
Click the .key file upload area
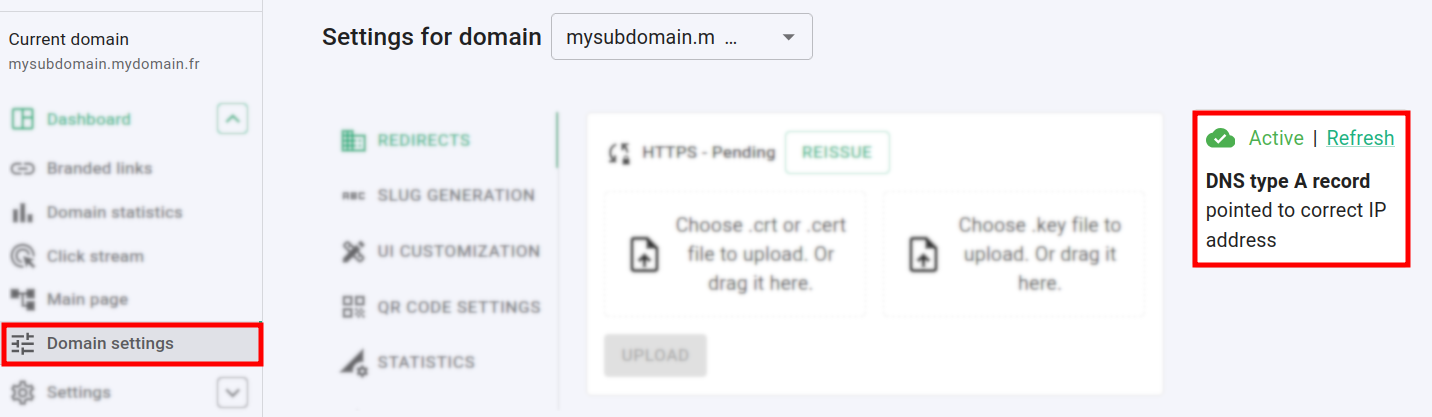pos(1013,254)
